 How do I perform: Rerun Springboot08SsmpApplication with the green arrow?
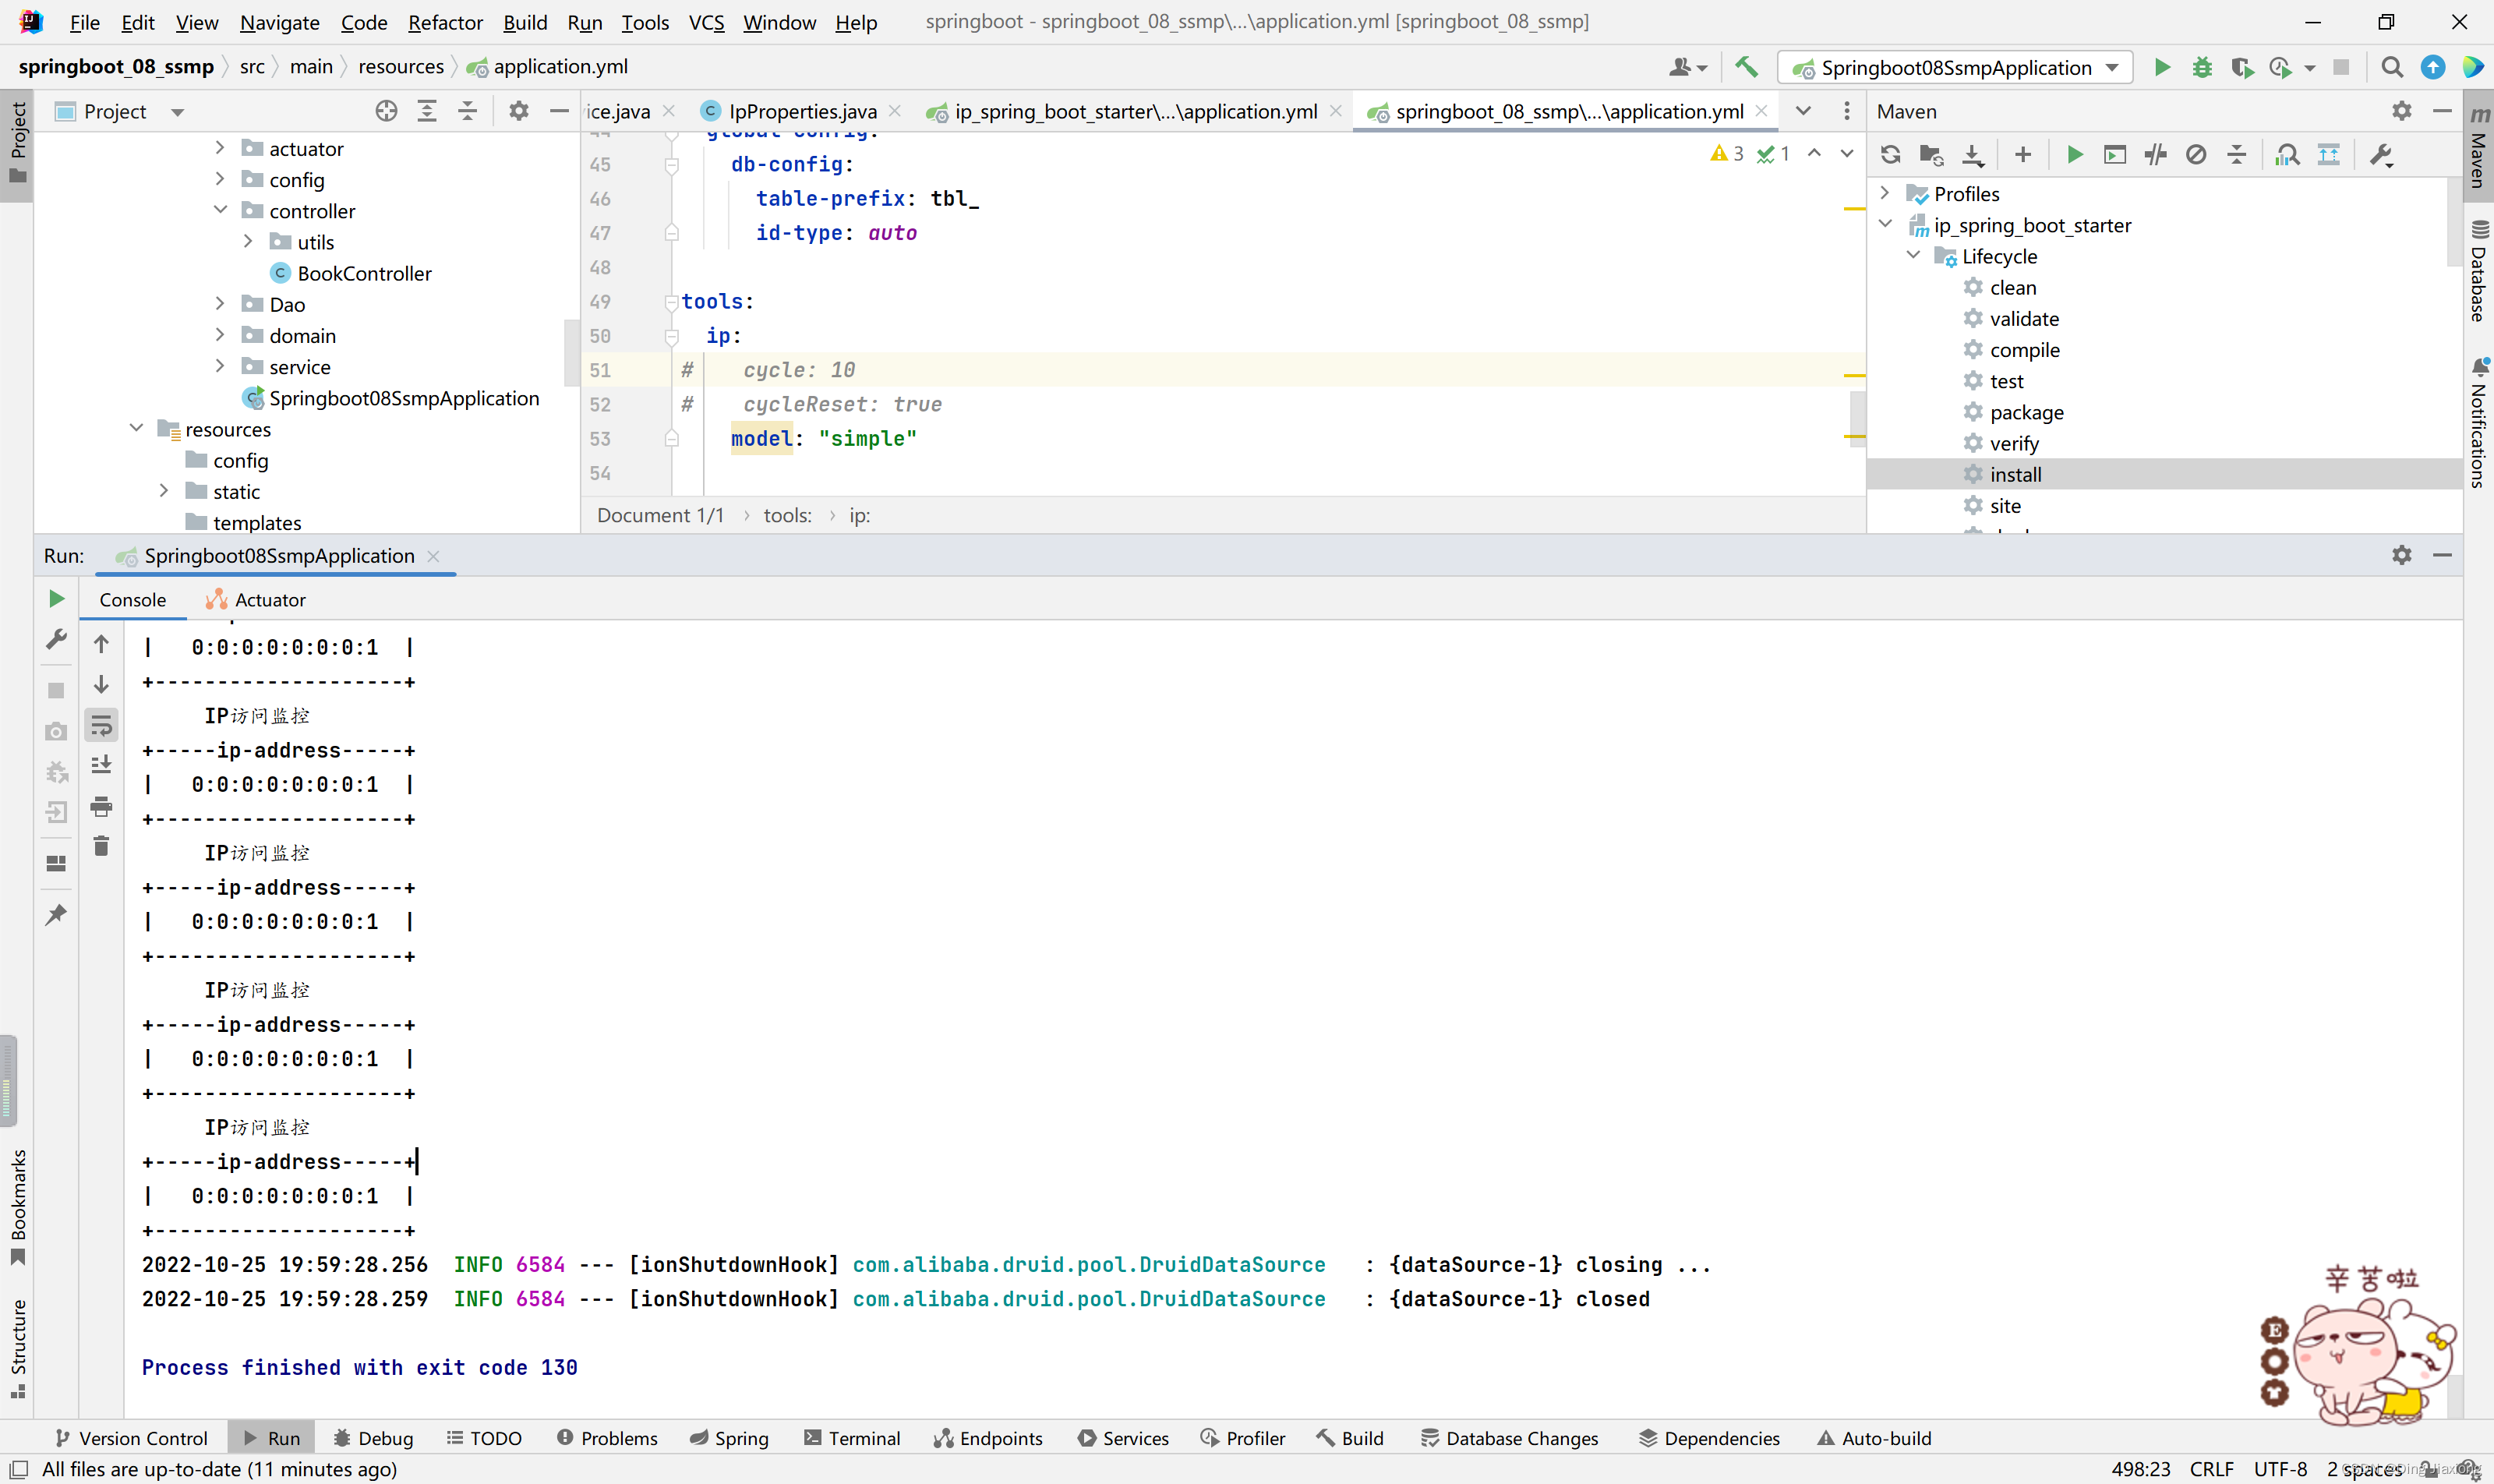(x=56, y=599)
